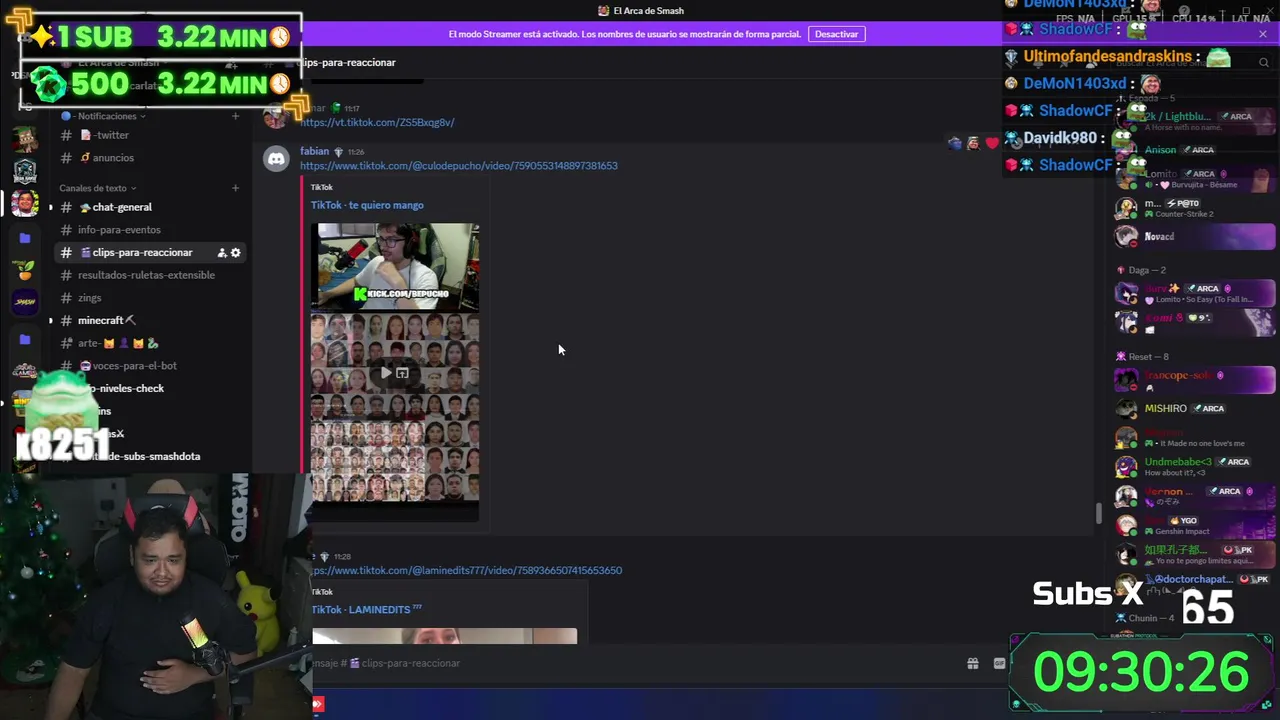Open the culodepucho TikTok video link

click(x=459, y=166)
